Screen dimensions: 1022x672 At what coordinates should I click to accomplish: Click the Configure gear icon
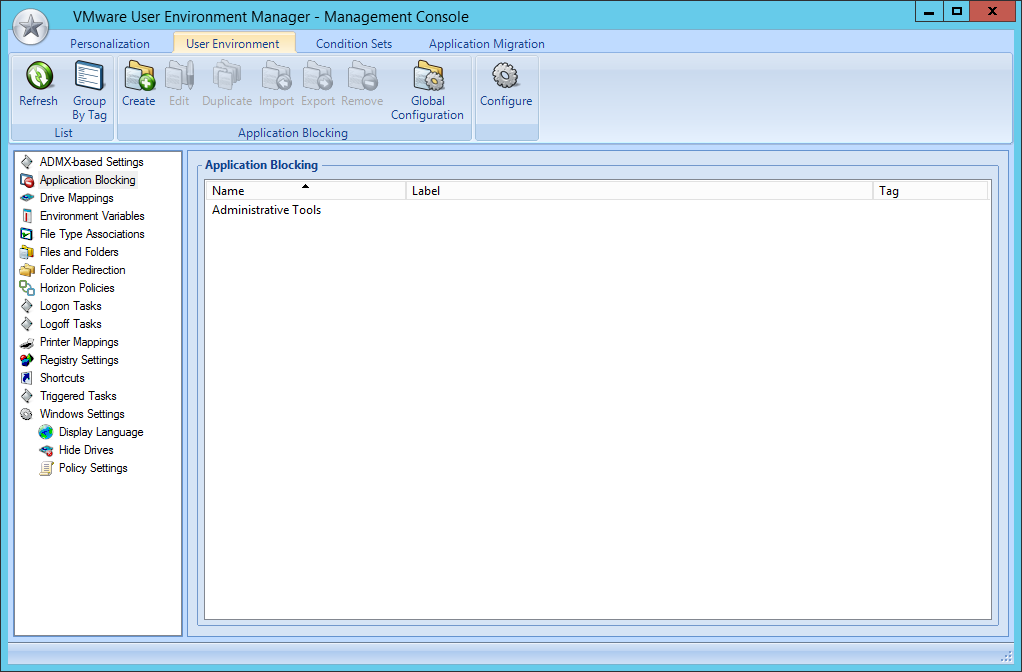coord(506,76)
